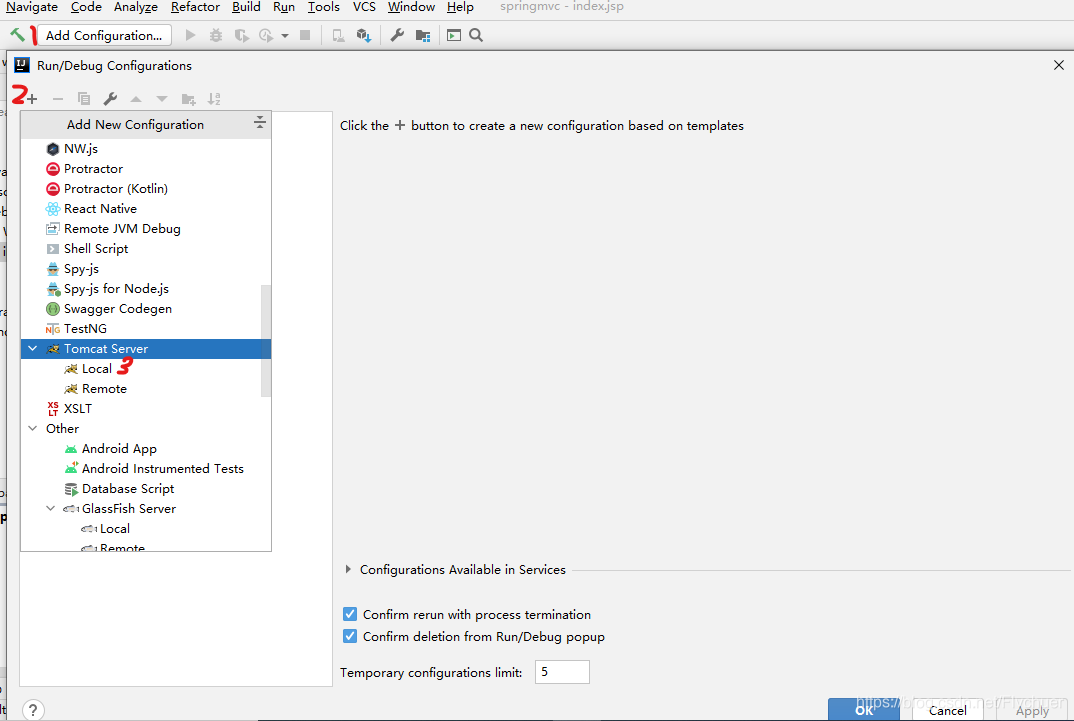
Task: Click the Move Down arrow icon
Action: tap(162, 99)
